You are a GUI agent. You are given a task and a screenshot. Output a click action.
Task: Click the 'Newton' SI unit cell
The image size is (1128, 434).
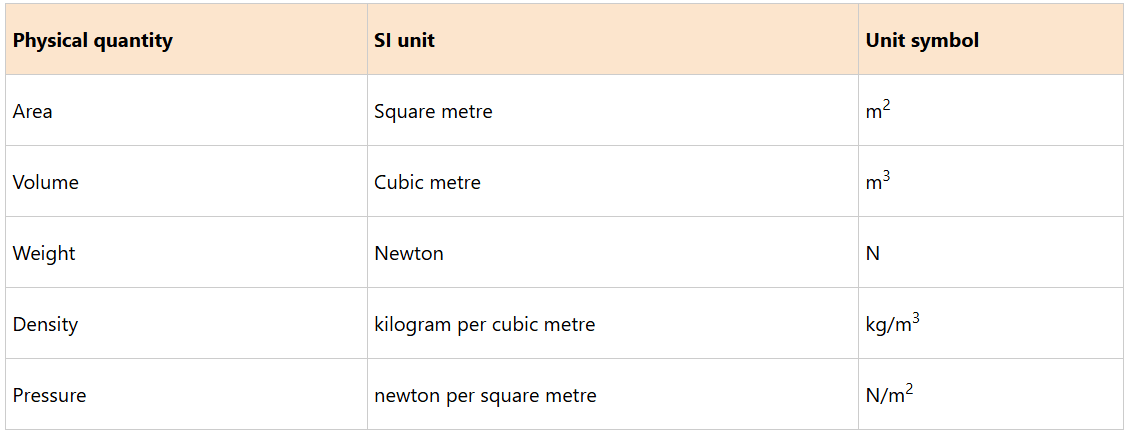click(x=409, y=254)
